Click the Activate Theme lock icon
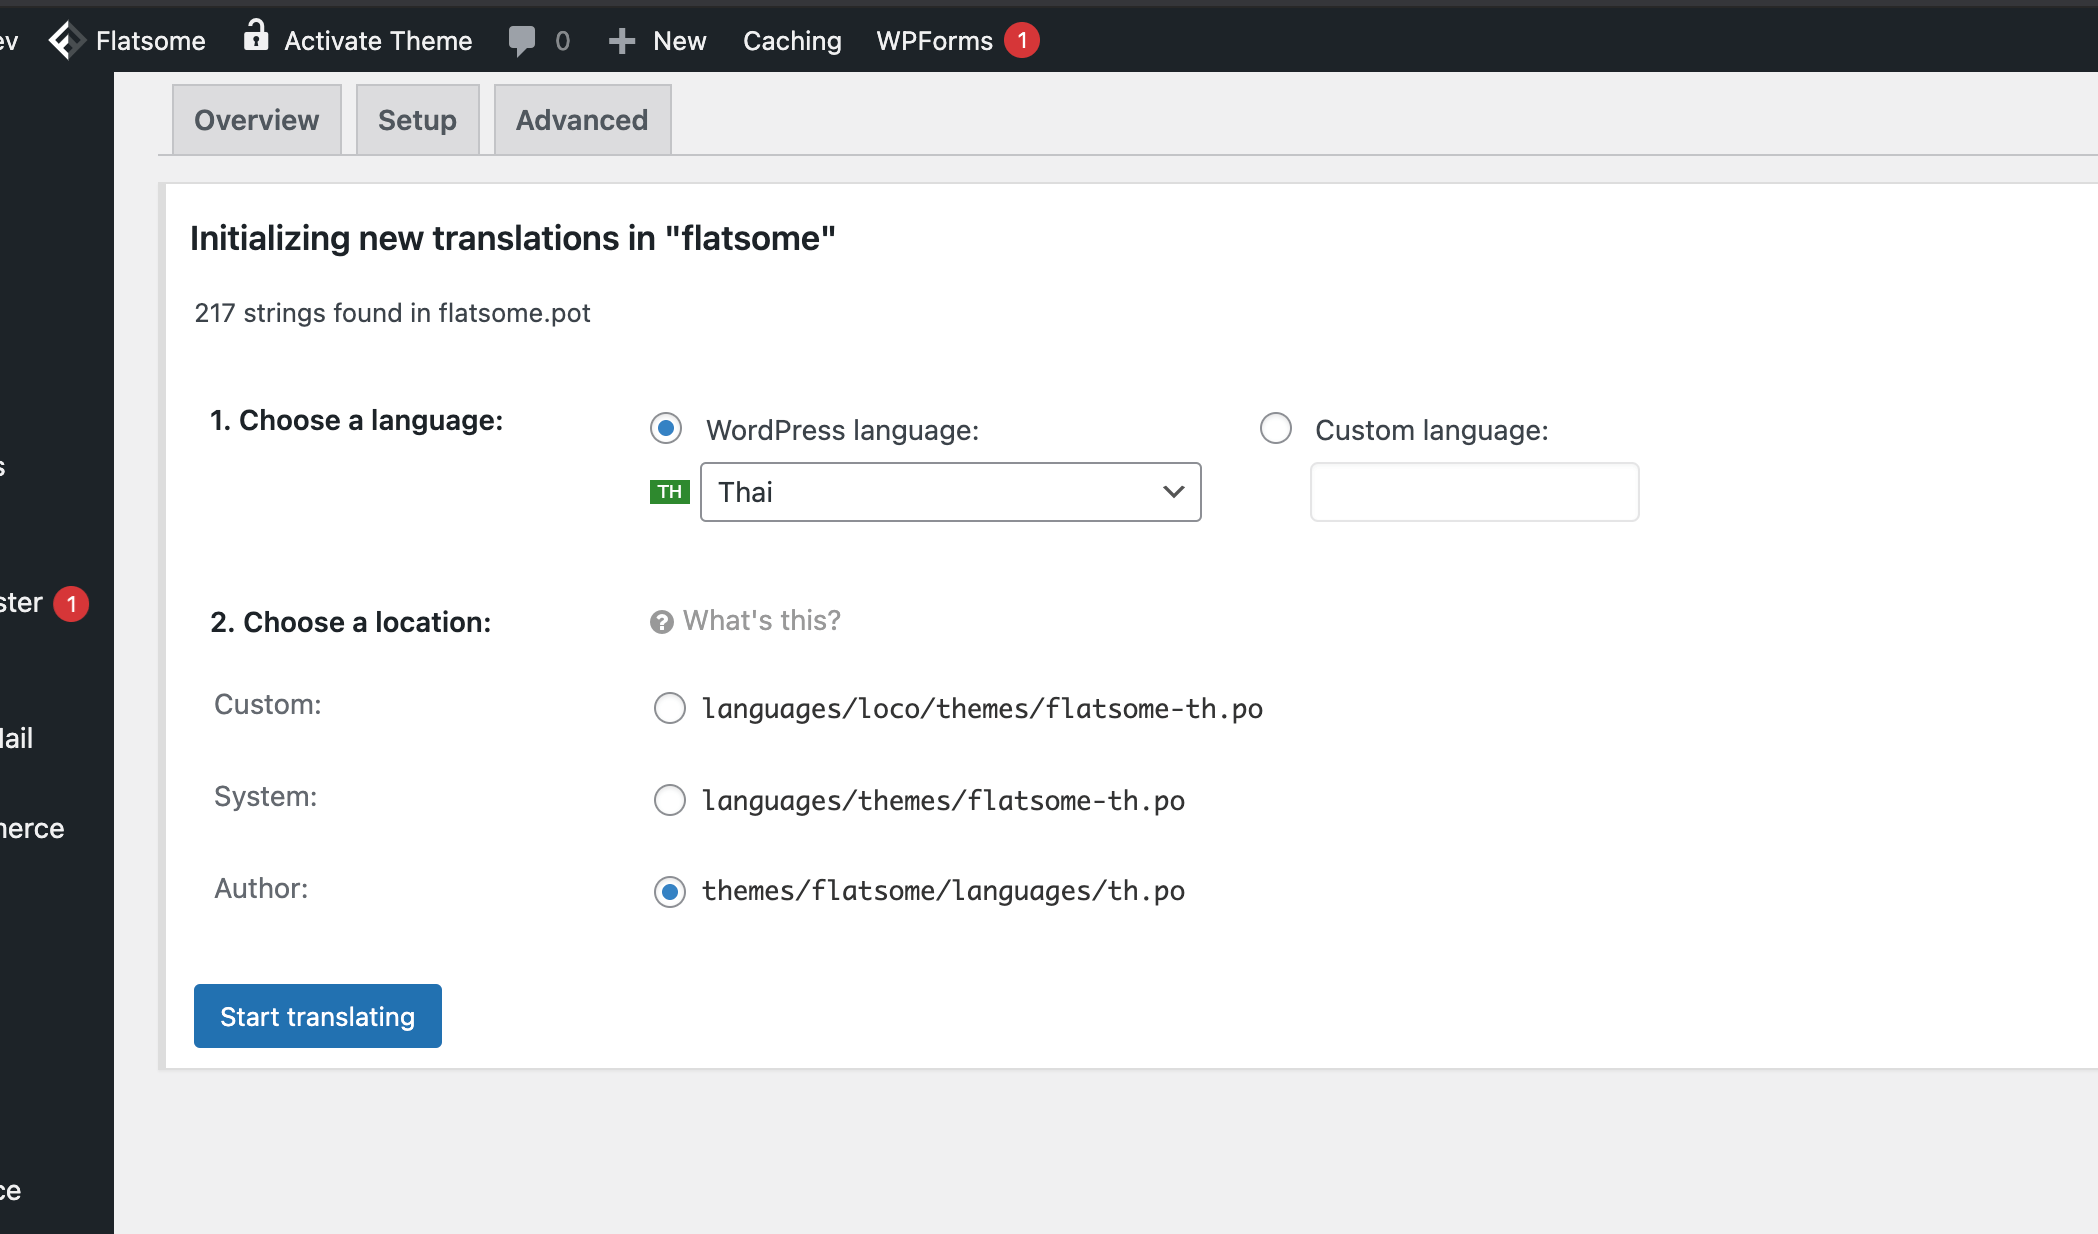Screen dimensions: 2098x1234 256,37
